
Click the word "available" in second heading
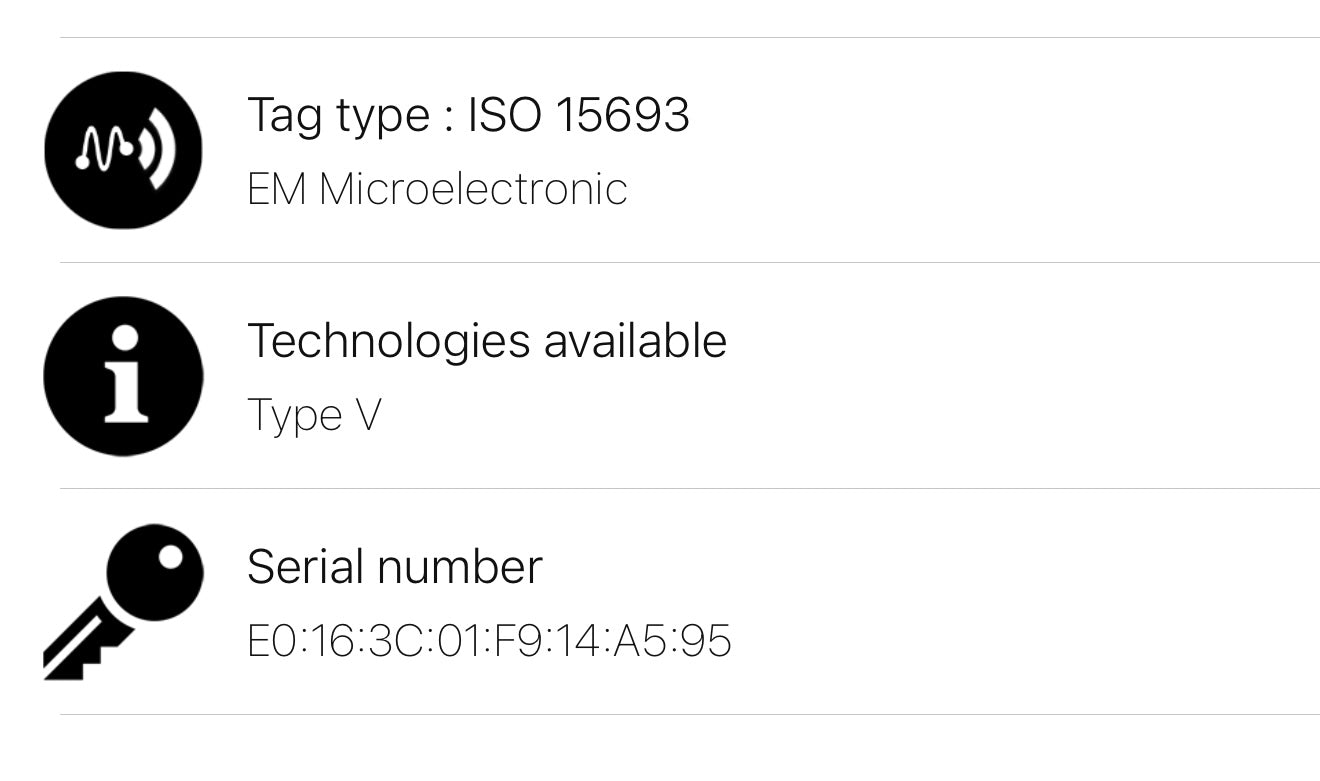tap(635, 341)
